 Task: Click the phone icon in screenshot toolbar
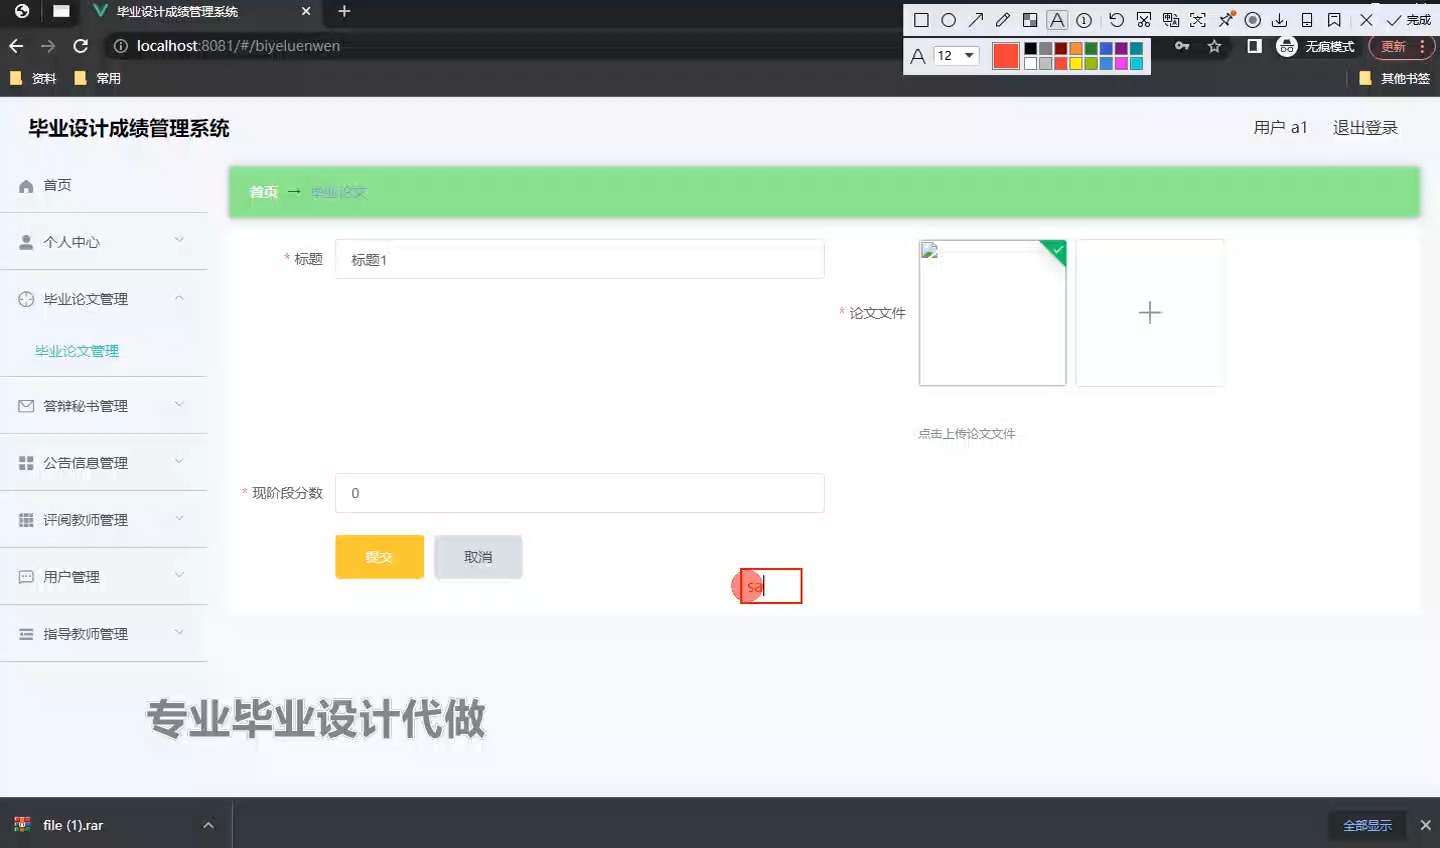[x=1307, y=20]
